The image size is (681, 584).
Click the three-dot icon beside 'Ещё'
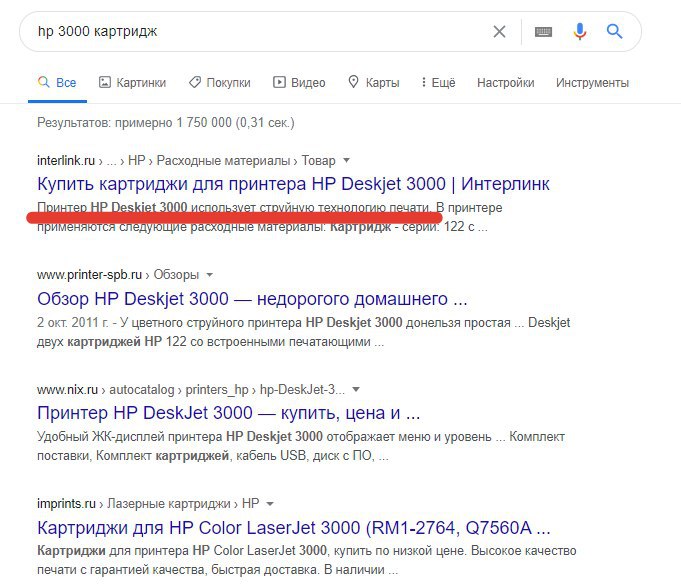coord(423,82)
